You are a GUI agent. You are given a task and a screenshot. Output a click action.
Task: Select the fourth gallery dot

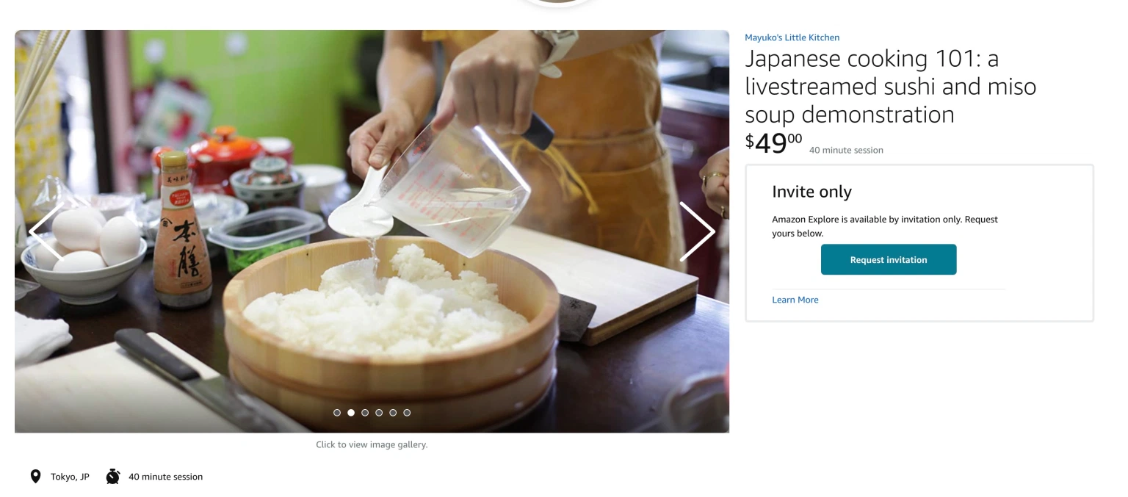379,413
